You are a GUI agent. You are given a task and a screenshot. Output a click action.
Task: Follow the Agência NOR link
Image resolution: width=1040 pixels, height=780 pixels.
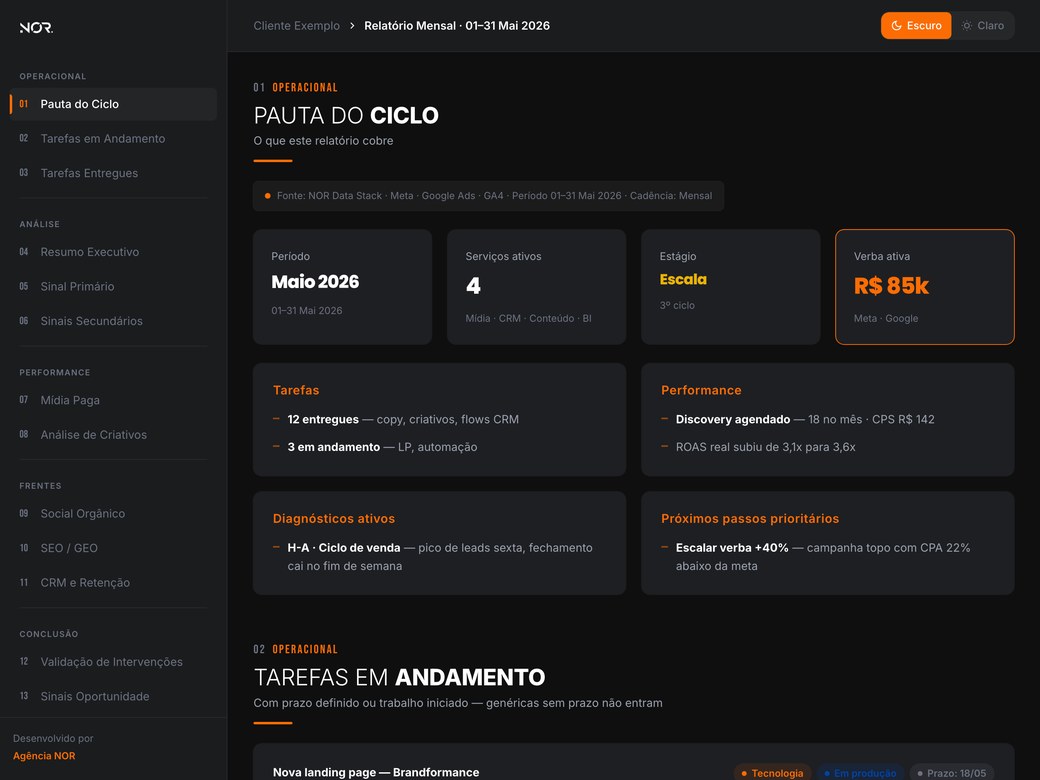click(x=44, y=756)
